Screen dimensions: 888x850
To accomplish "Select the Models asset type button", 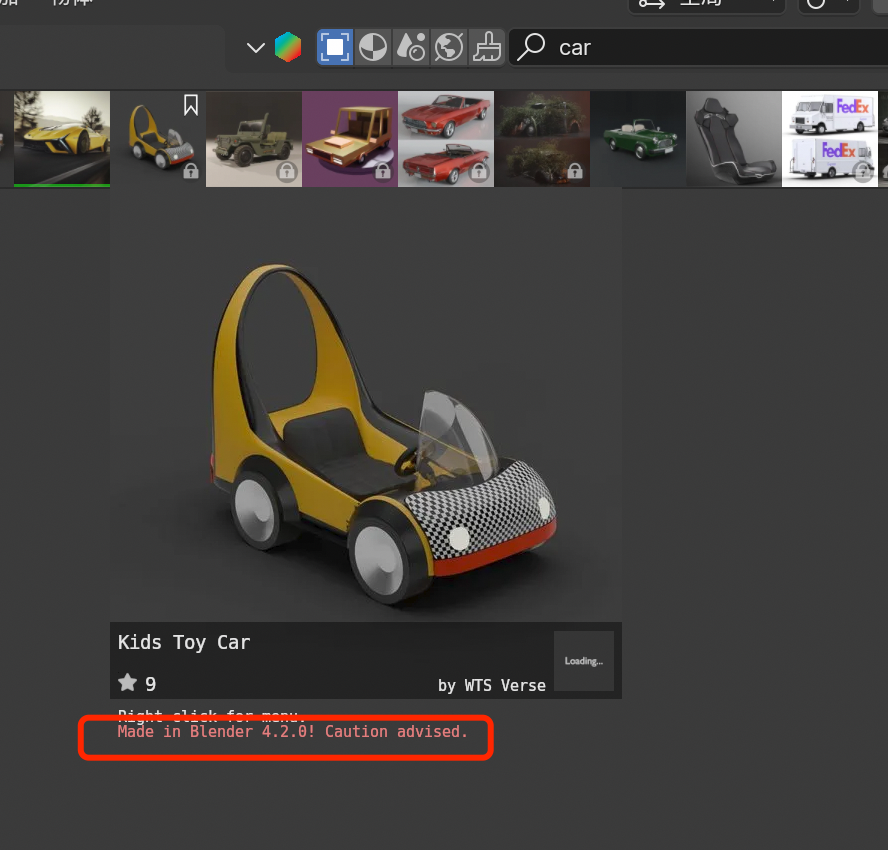I will (335, 47).
